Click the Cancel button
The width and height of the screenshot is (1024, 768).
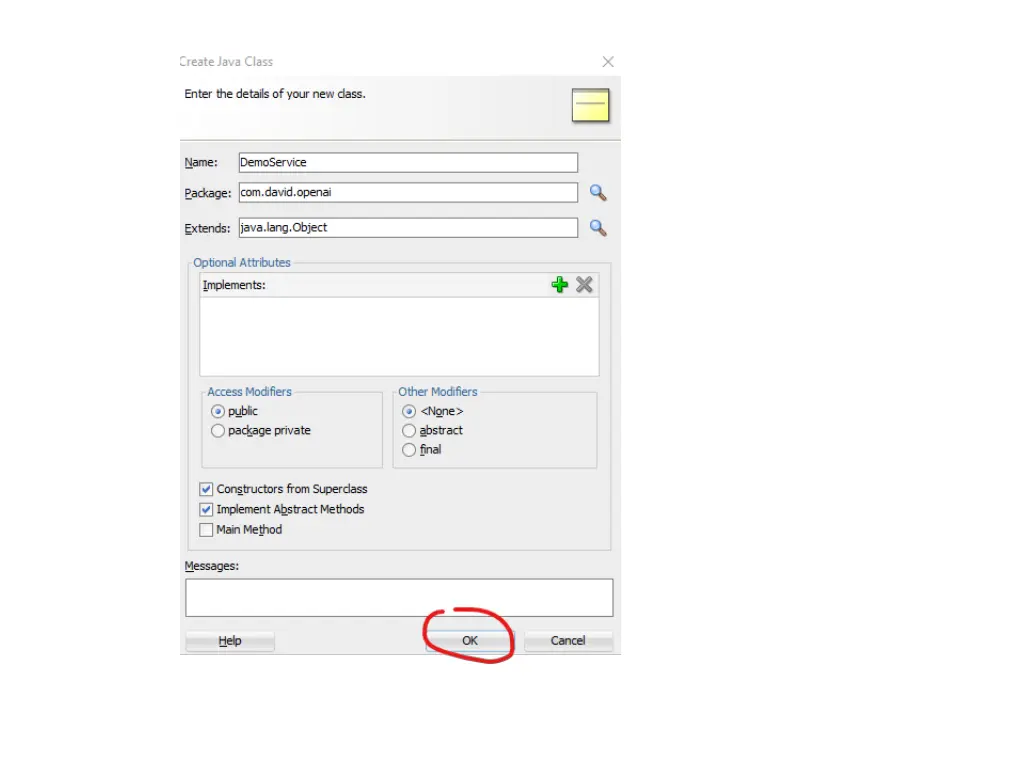(x=568, y=641)
